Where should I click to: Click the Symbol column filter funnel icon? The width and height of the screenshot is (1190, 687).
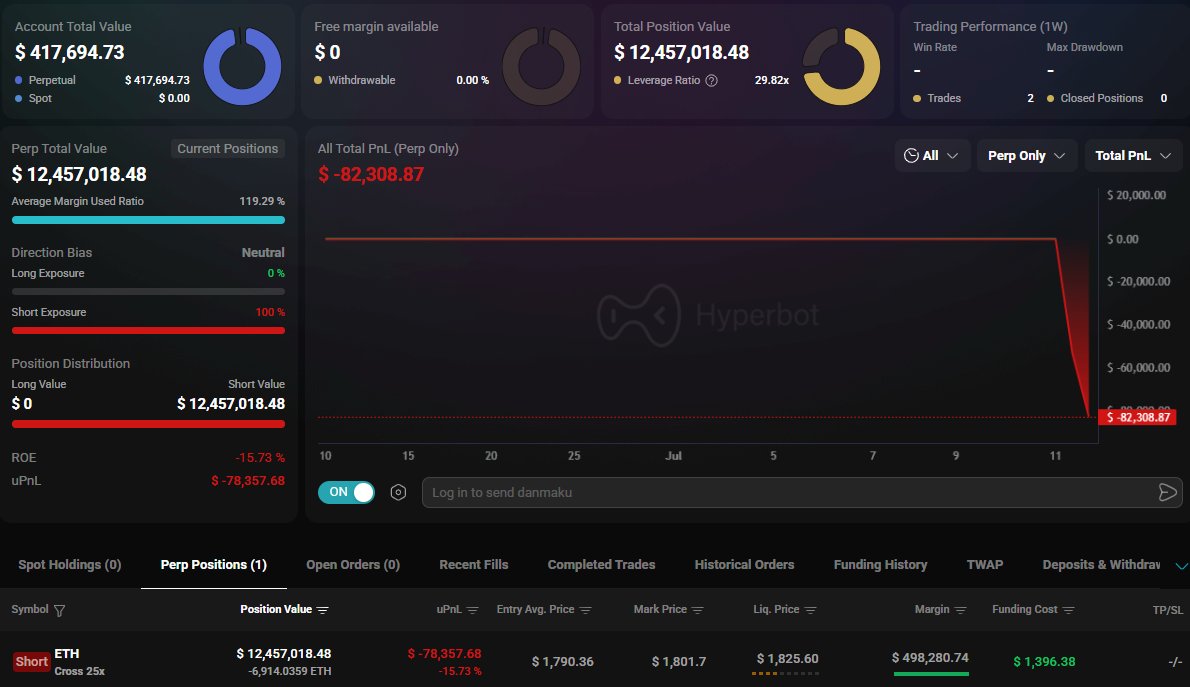59,610
